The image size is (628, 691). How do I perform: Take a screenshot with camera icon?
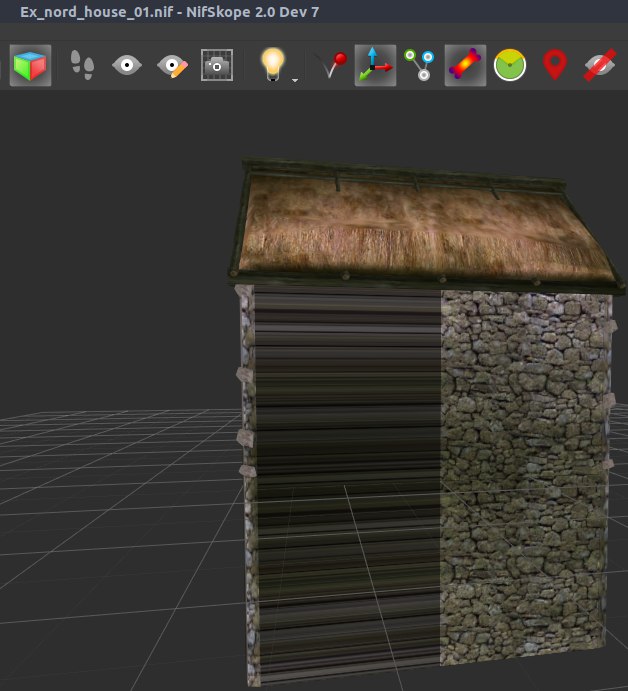(217, 66)
